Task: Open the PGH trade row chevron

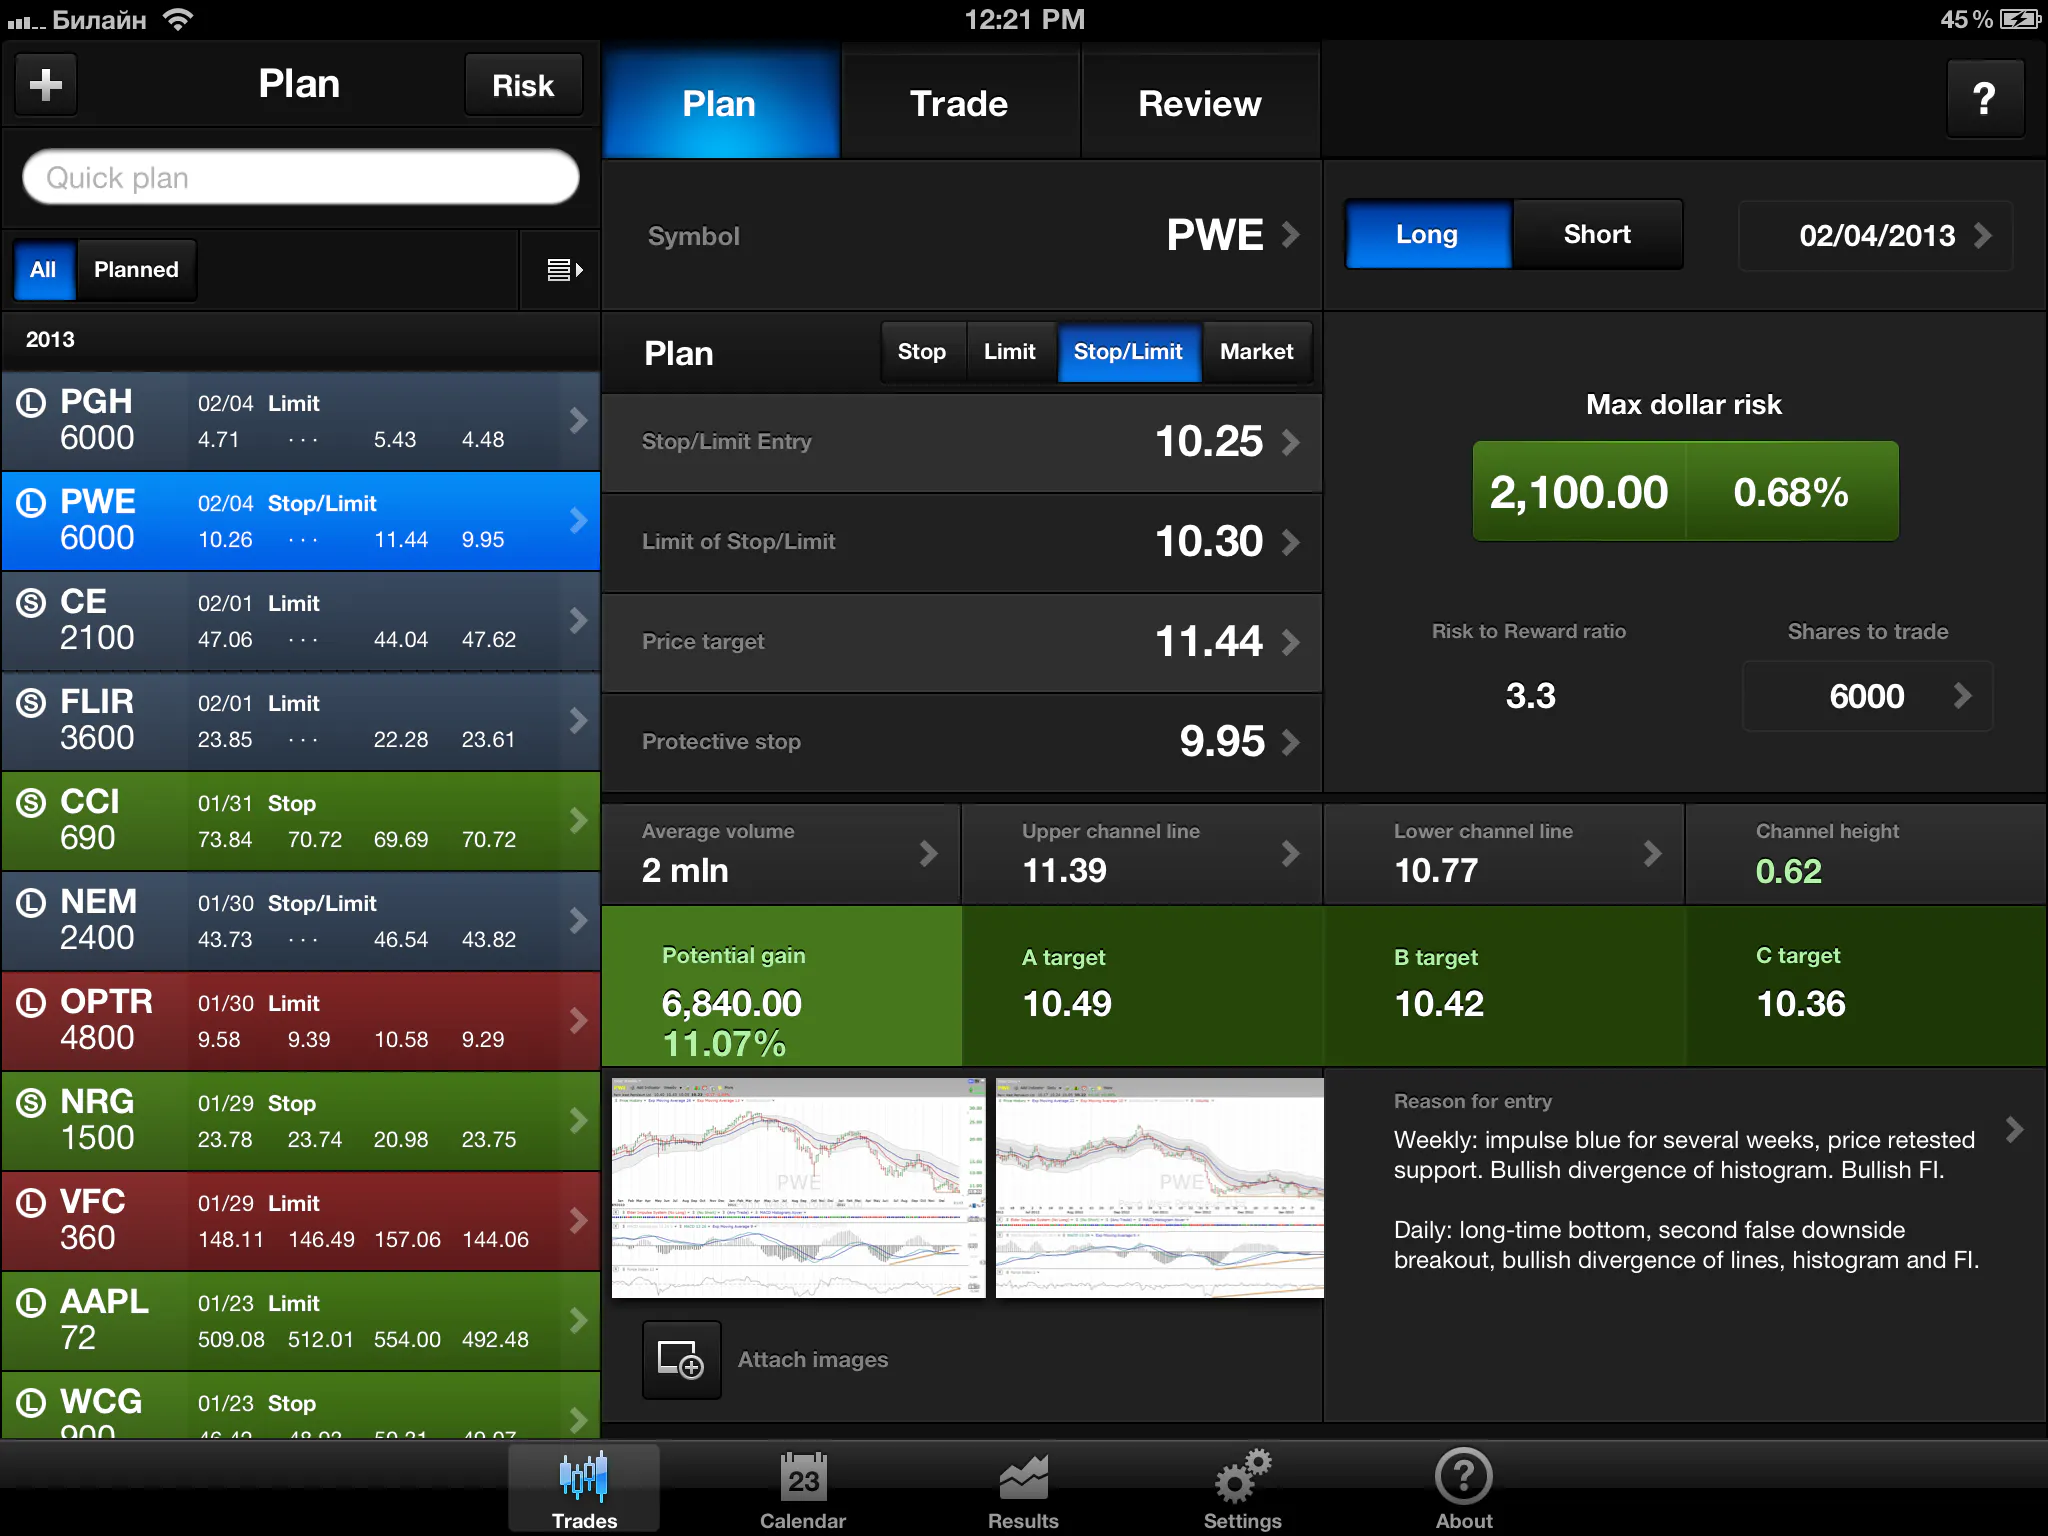Action: (x=578, y=420)
